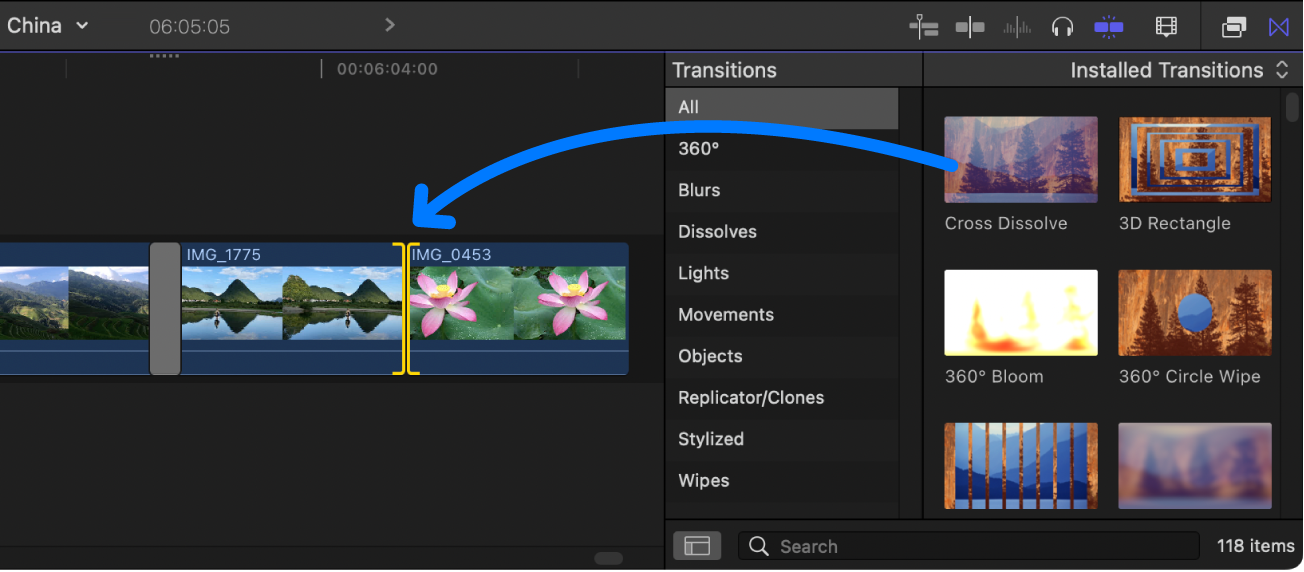Toggle timeline snapping
1304x572 pixels.
1108,27
